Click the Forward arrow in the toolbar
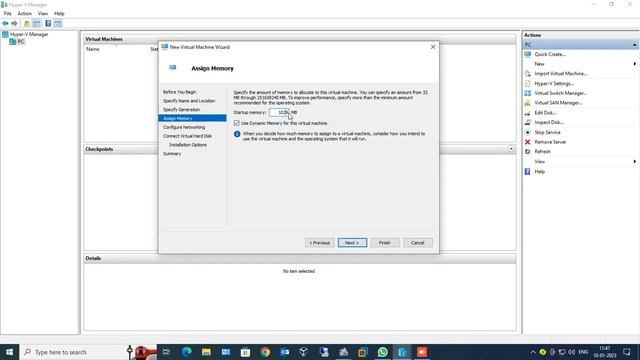This screenshot has height=360, width=640. [x=14, y=24]
